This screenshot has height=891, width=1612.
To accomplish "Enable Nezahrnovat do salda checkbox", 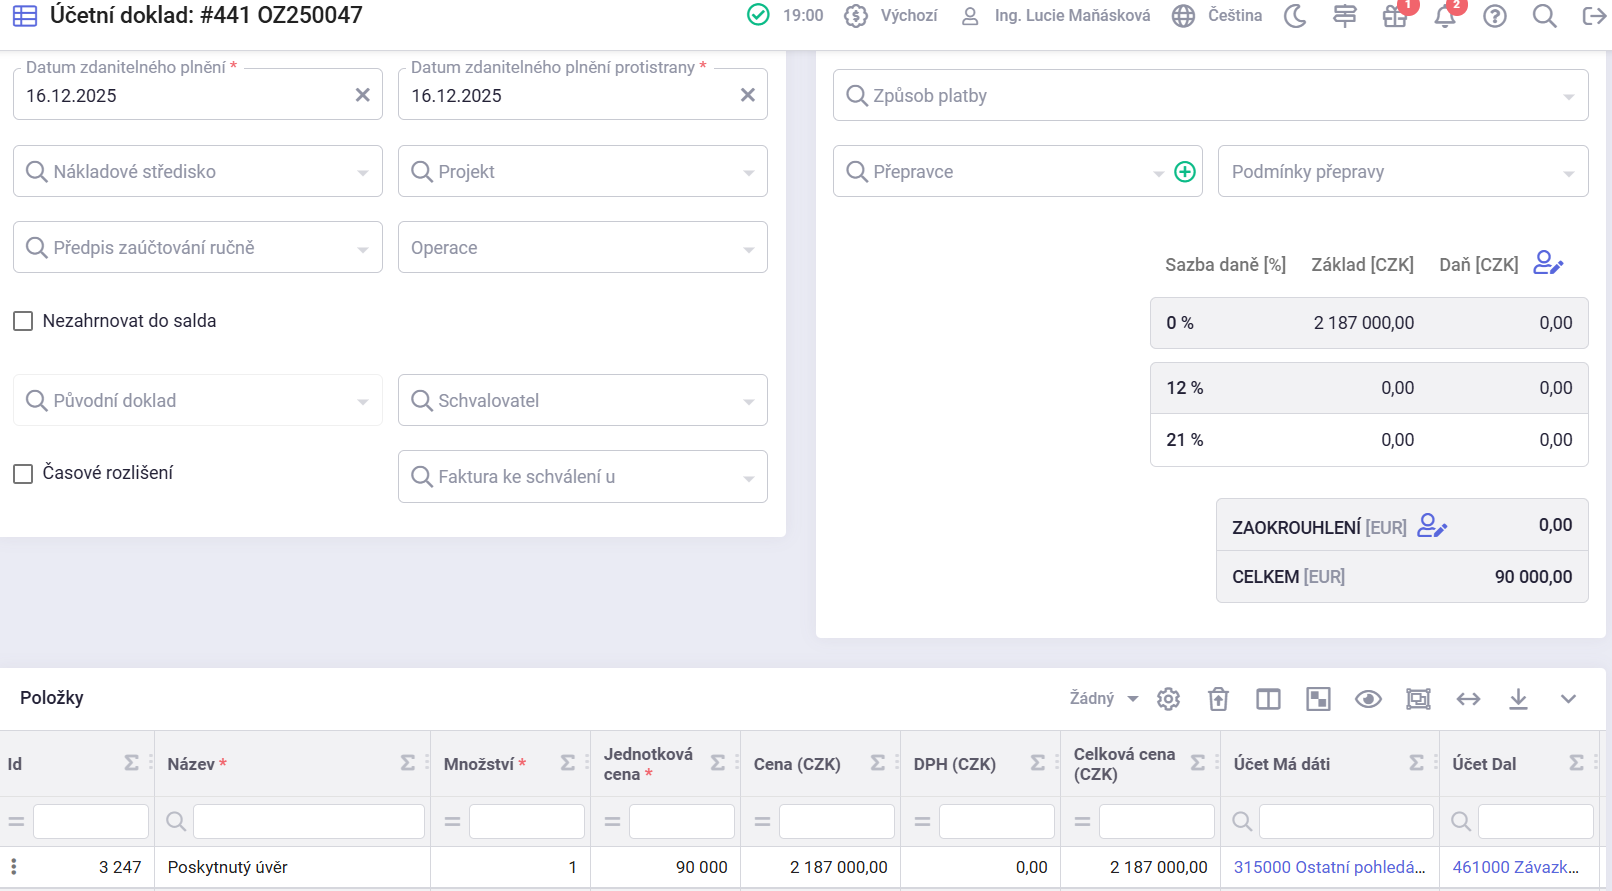I will (x=23, y=321).
